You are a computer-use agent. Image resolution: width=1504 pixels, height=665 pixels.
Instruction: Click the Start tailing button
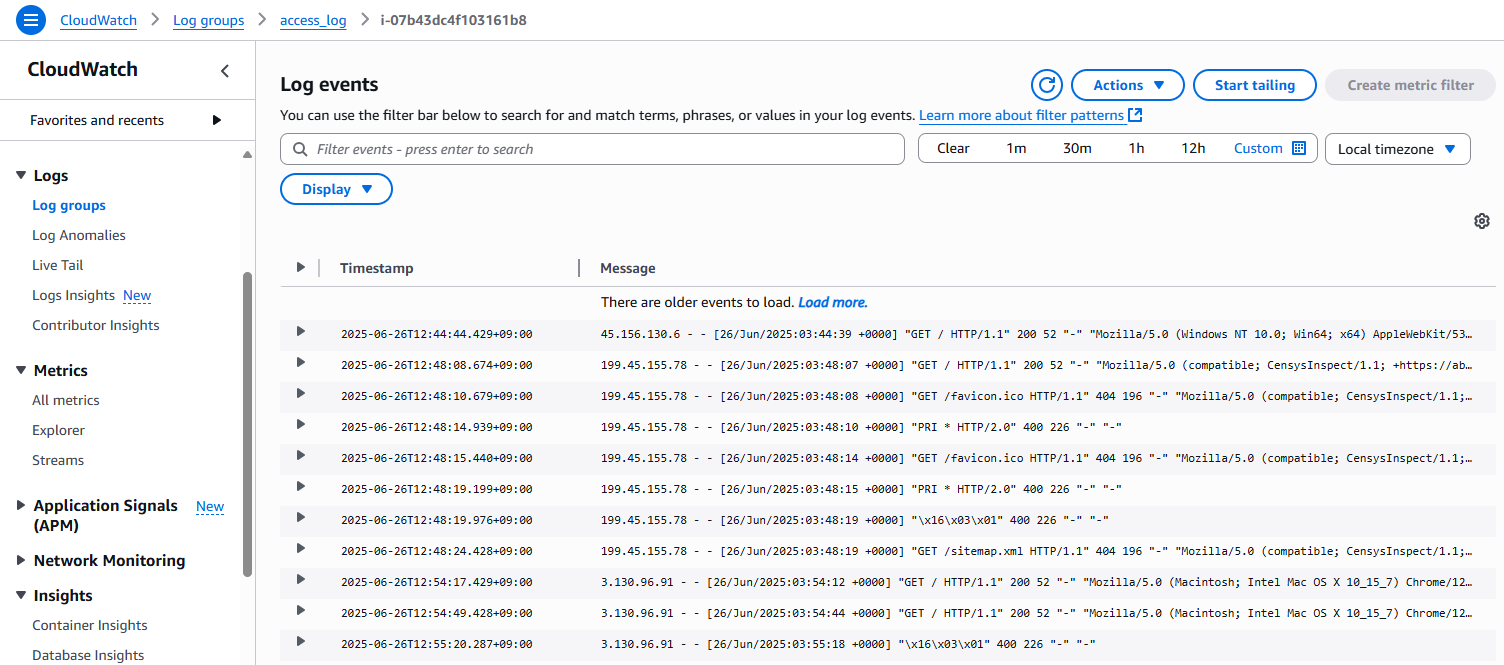(1254, 85)
